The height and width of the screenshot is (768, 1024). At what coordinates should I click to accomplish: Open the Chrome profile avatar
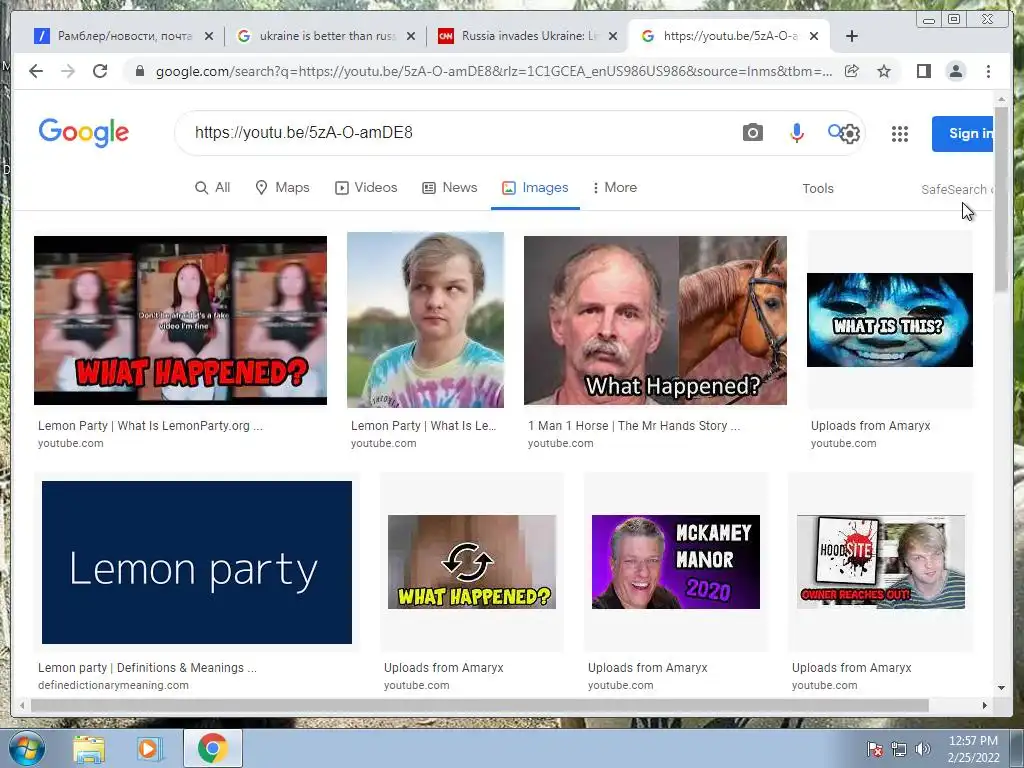point(955,71)
